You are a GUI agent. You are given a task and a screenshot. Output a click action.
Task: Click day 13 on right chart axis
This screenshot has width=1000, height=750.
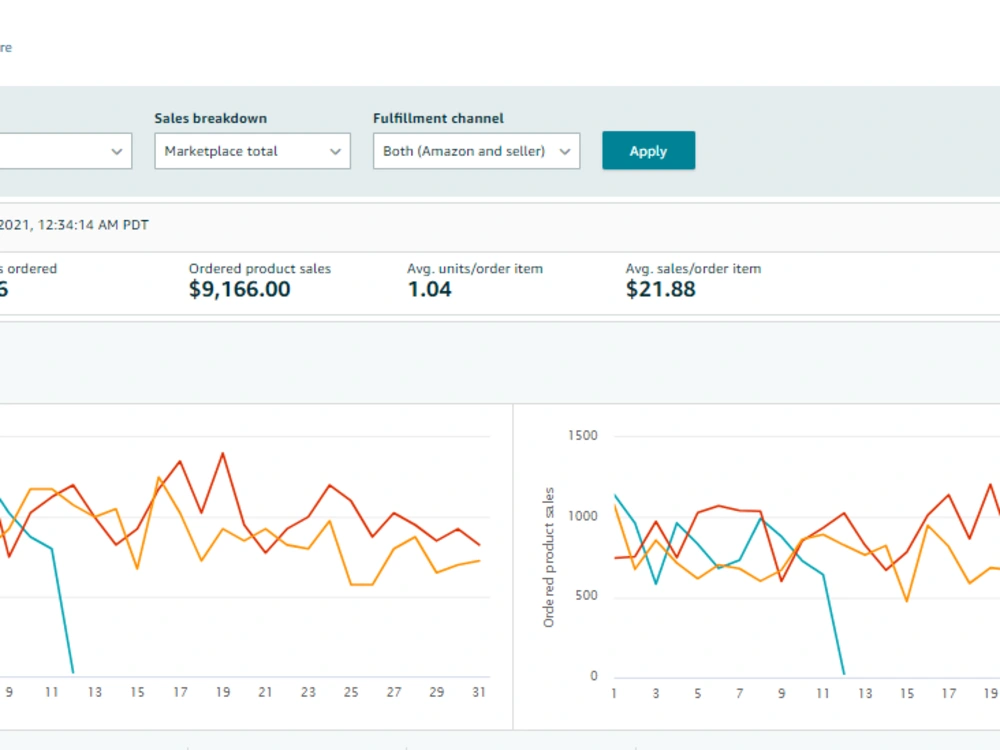point(865,693)
